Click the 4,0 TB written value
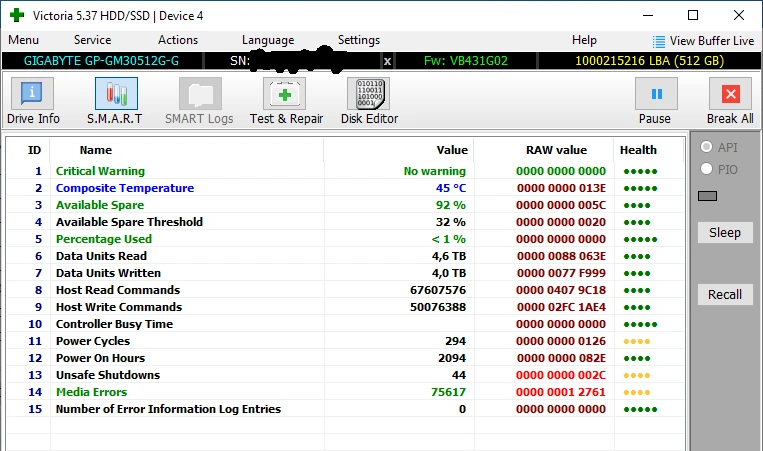This screenshot has width=763, height=451. [x=449, y=273]
